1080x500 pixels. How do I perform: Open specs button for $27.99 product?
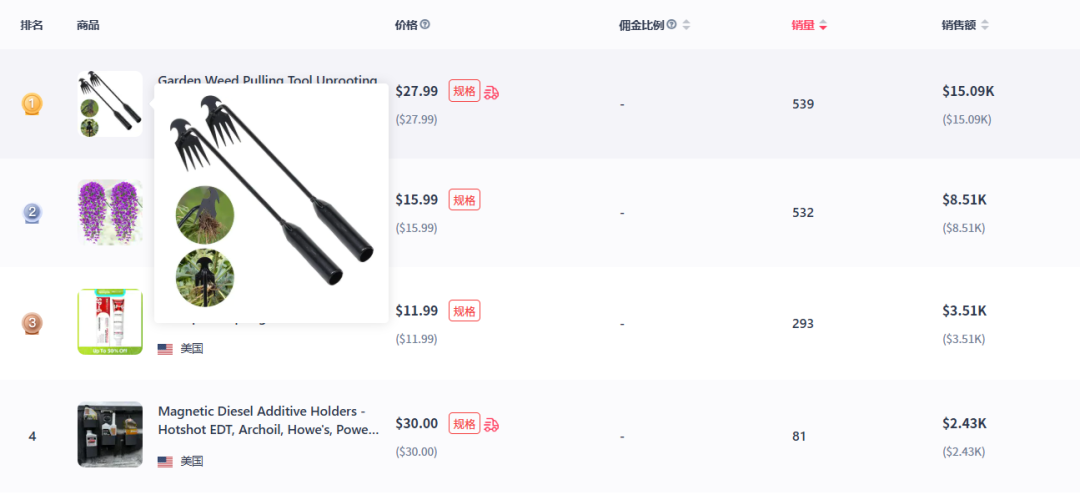point(464,91)
